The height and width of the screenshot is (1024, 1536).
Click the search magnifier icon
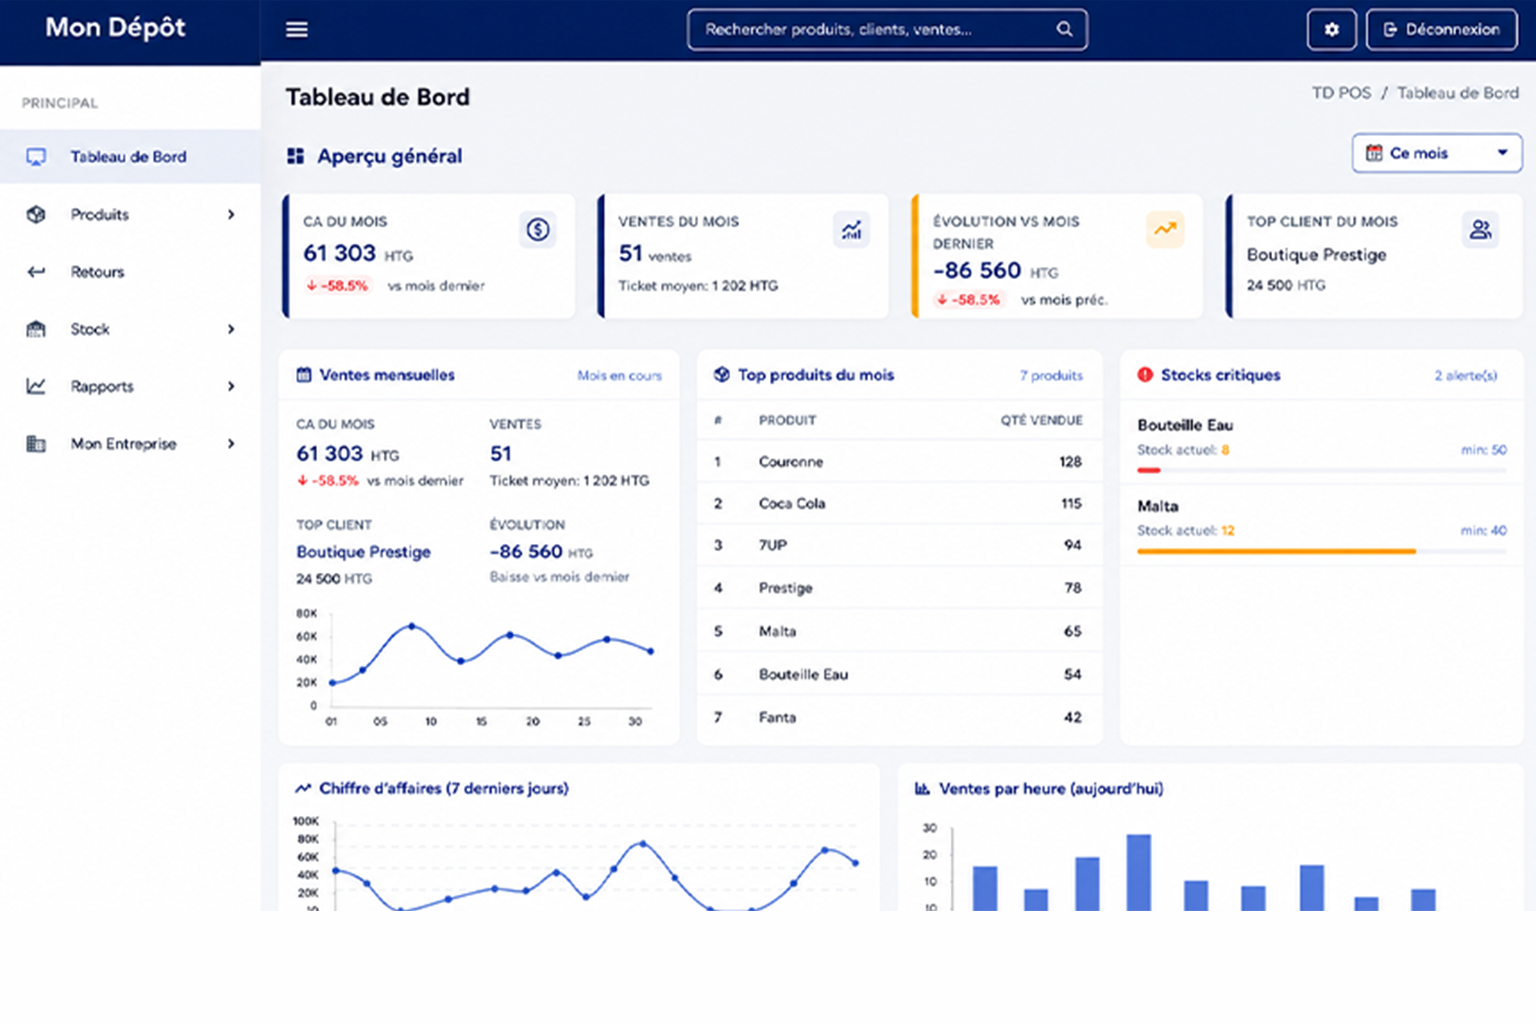1064,29
